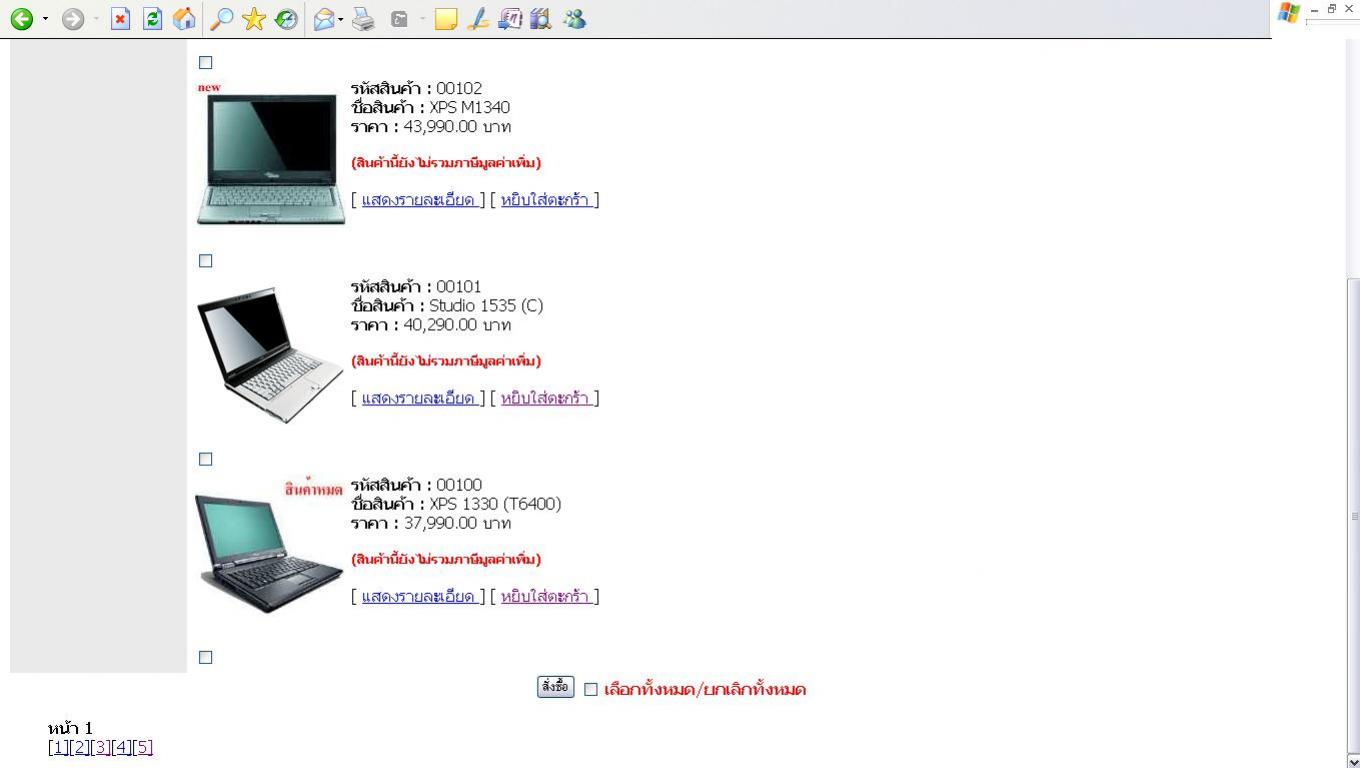
Task: Expand the dropdown arrow beside the Edit icon
Action: tap(422, 20)
